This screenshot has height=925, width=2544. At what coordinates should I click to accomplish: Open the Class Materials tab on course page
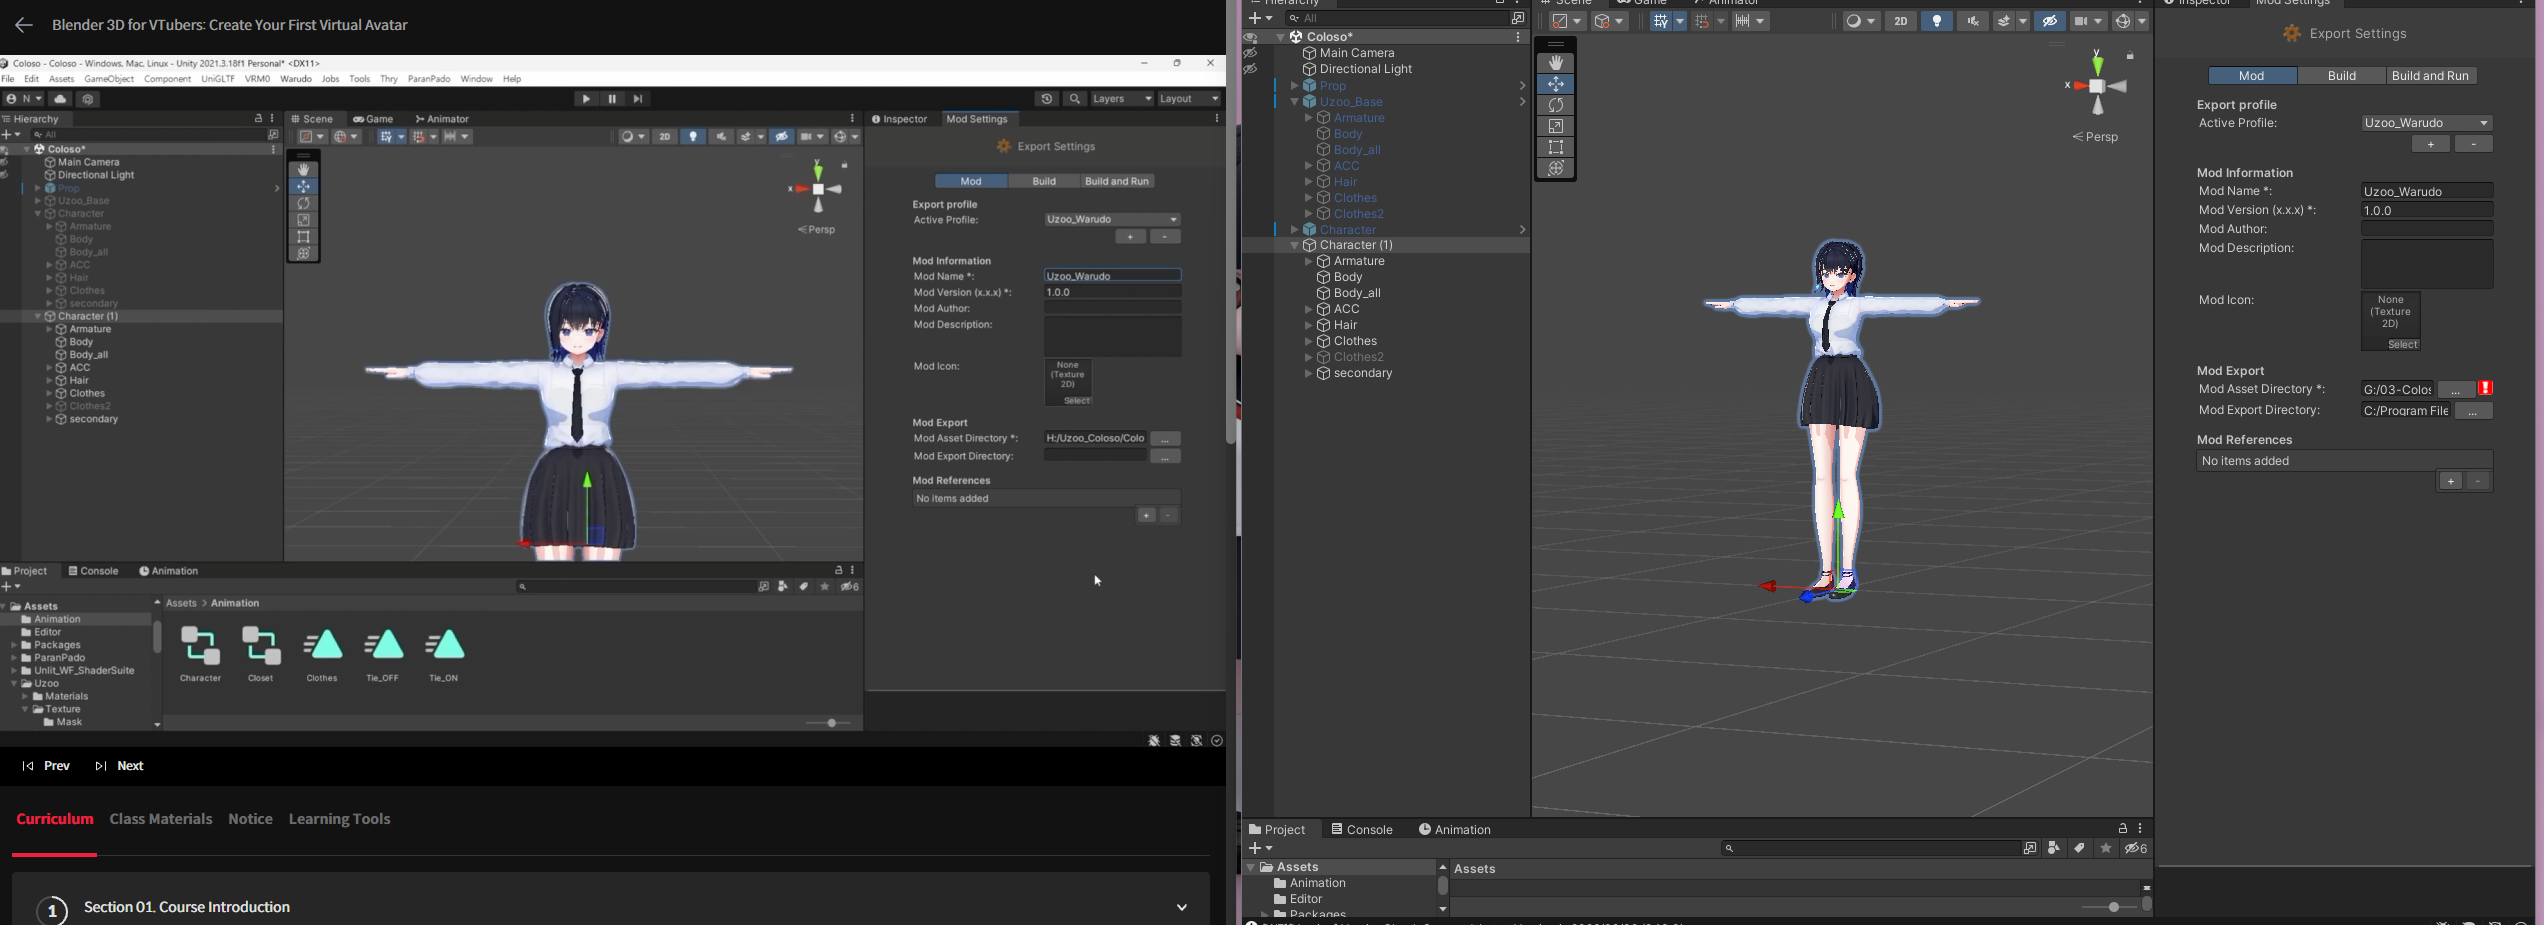coord(161,819)
